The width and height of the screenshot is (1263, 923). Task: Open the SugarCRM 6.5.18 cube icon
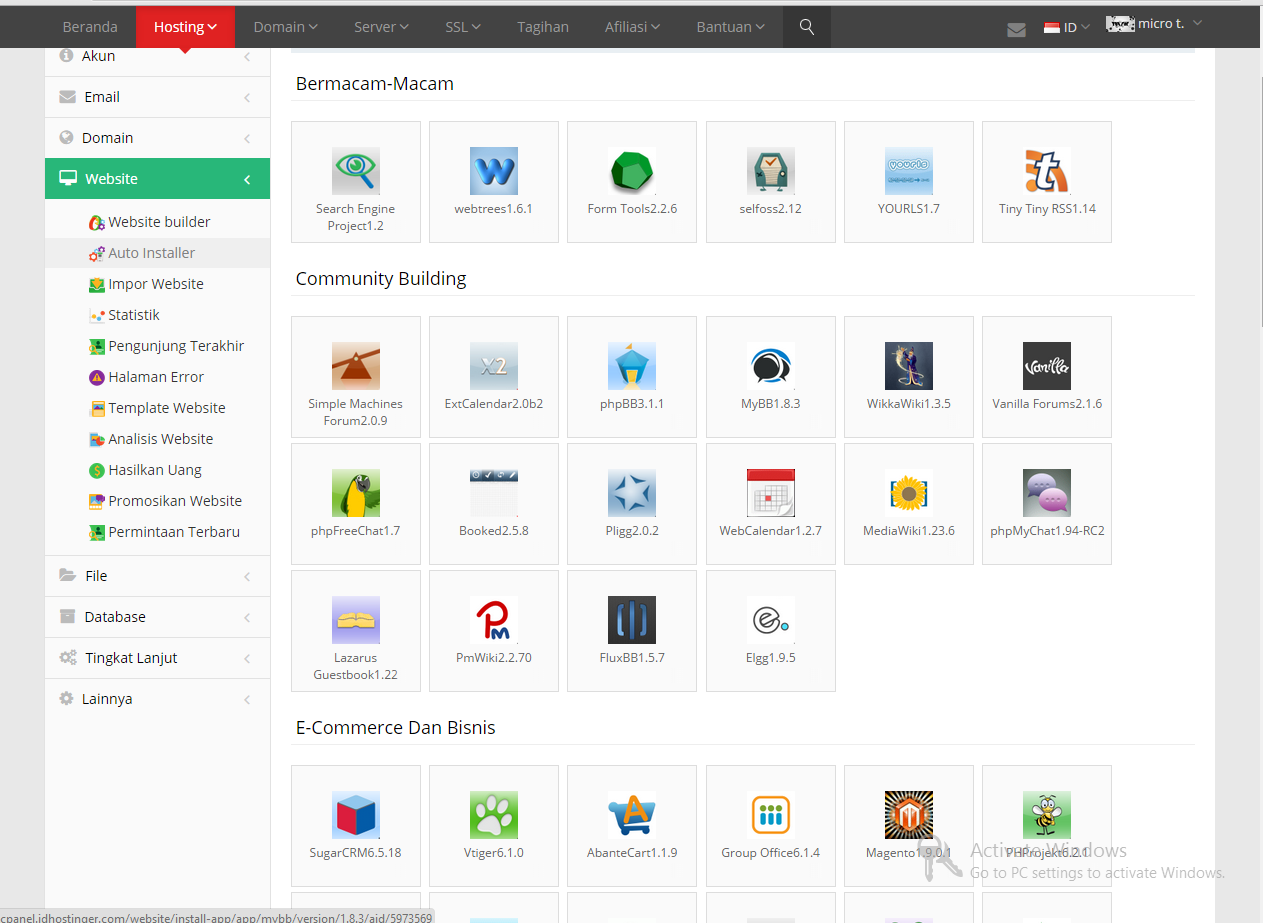click(356, 815)
